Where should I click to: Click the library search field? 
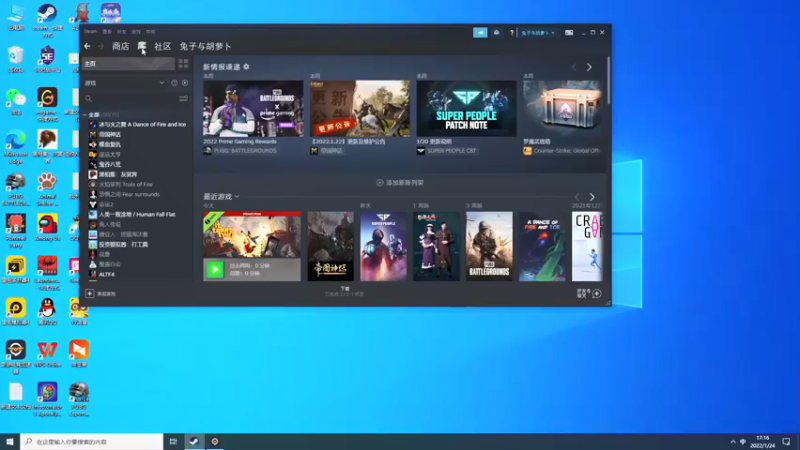point(130,98)
